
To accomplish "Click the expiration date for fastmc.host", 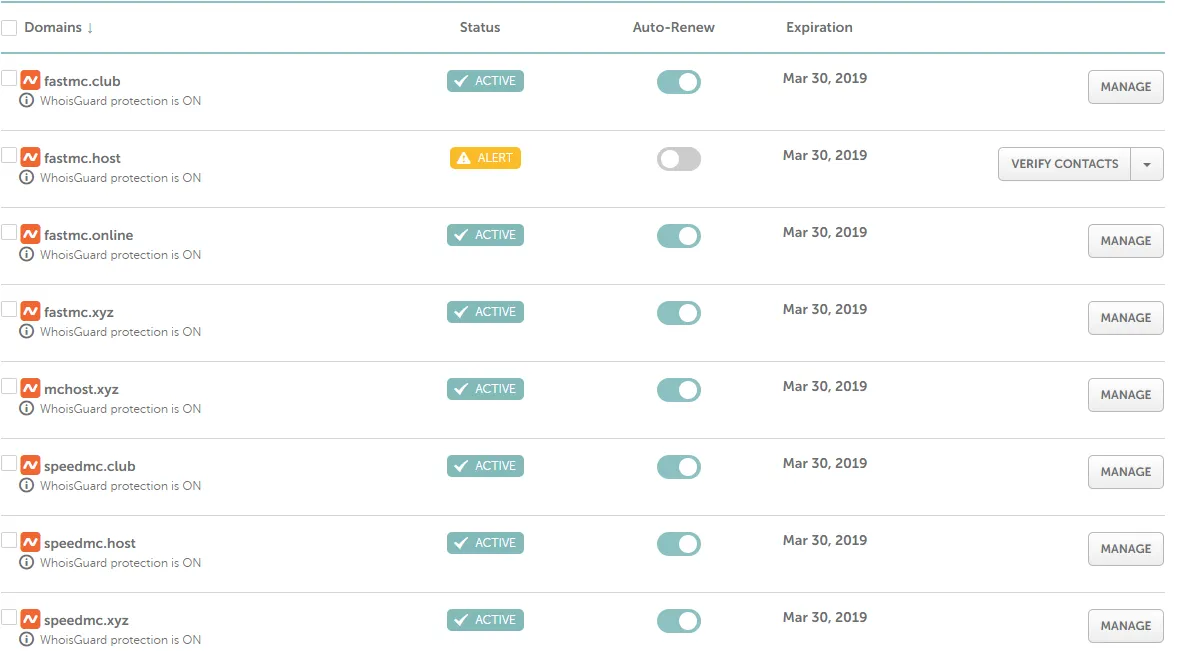I will (825, 155).
